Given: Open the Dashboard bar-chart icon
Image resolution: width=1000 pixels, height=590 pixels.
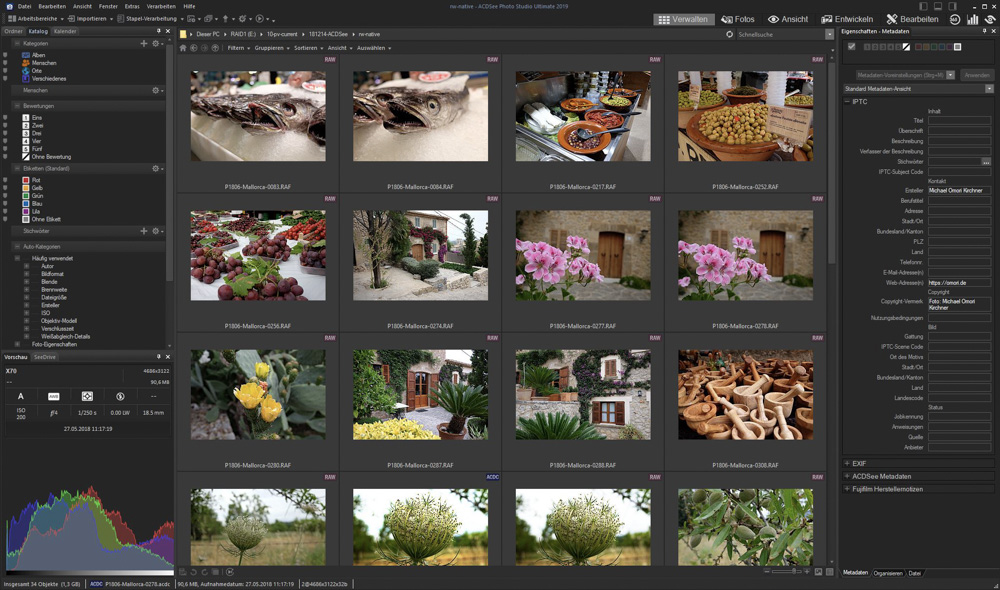Looking at the screenshot, I should click(973, 19).
